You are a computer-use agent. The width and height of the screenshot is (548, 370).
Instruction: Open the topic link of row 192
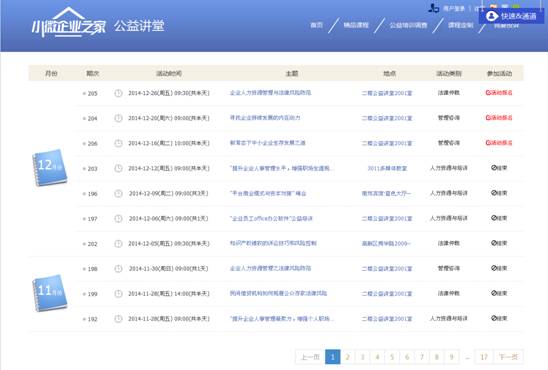282,319
